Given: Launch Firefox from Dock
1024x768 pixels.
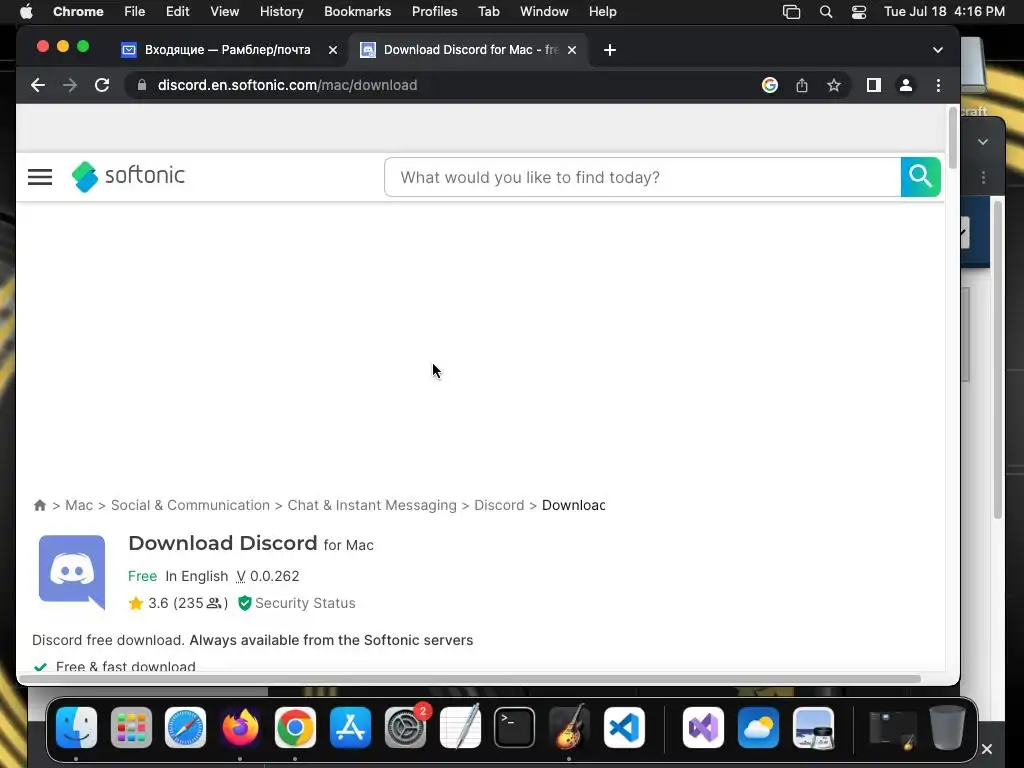Looking at the screenshot, I should click(x=240, y=727).
